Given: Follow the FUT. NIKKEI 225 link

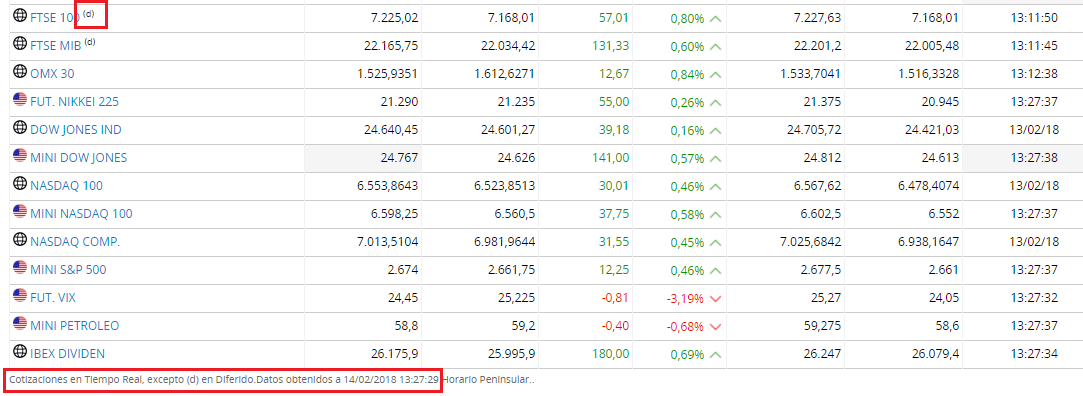Looking at the screenshot, I should [x=75, y=102].
